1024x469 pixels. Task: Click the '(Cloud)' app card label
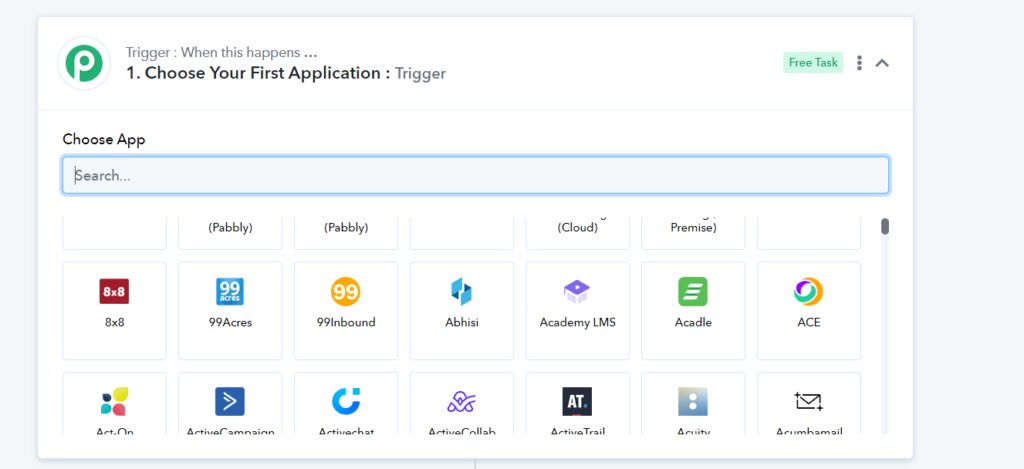click(x=577, y=228)
